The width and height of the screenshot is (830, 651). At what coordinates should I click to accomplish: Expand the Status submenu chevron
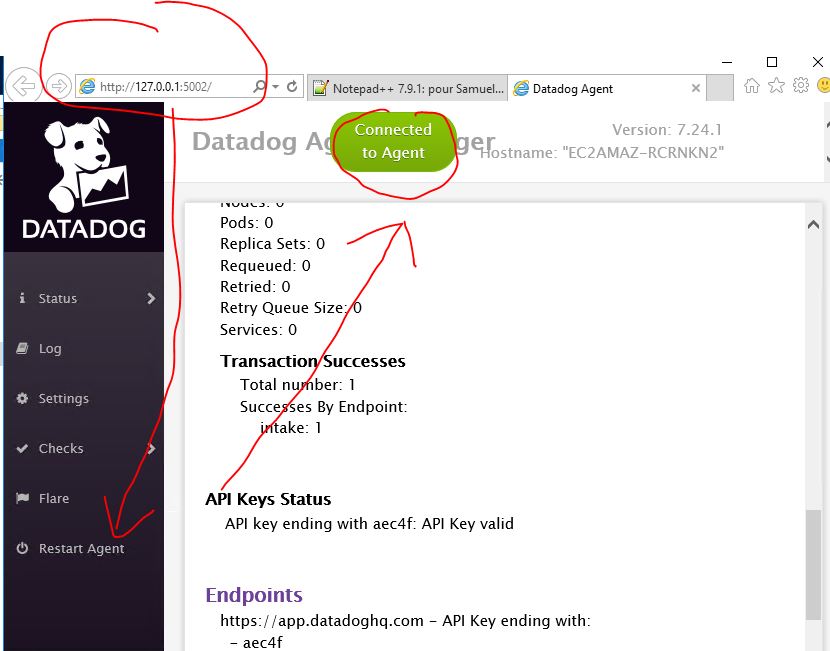(x=151, y=298)
